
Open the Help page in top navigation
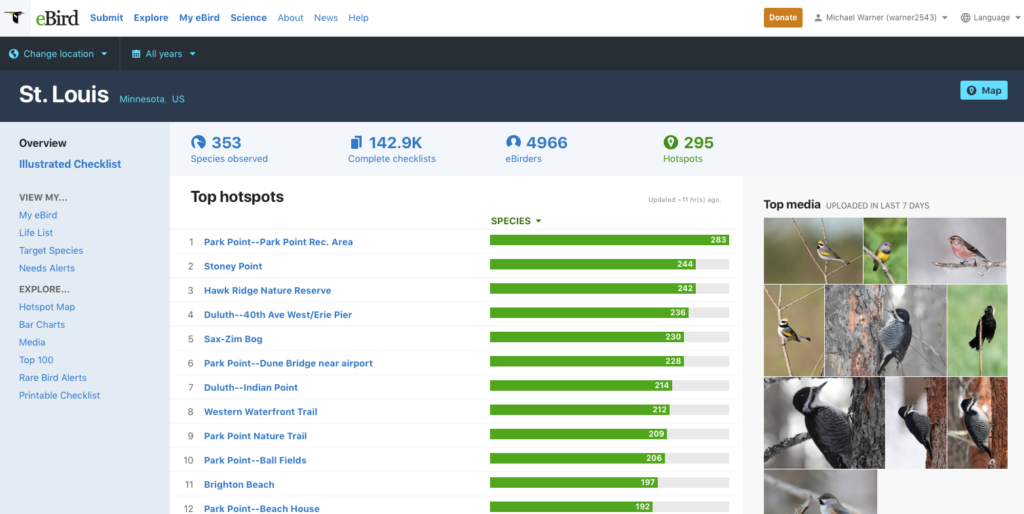[x=359, y=18]
